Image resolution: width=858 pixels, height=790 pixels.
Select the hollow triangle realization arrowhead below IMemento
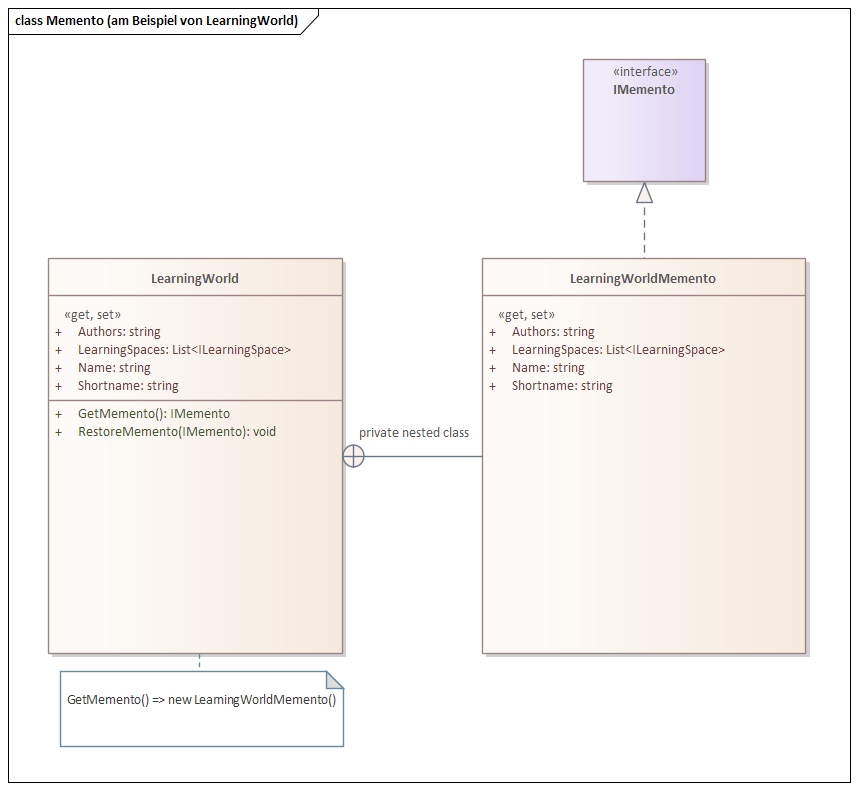645,192
